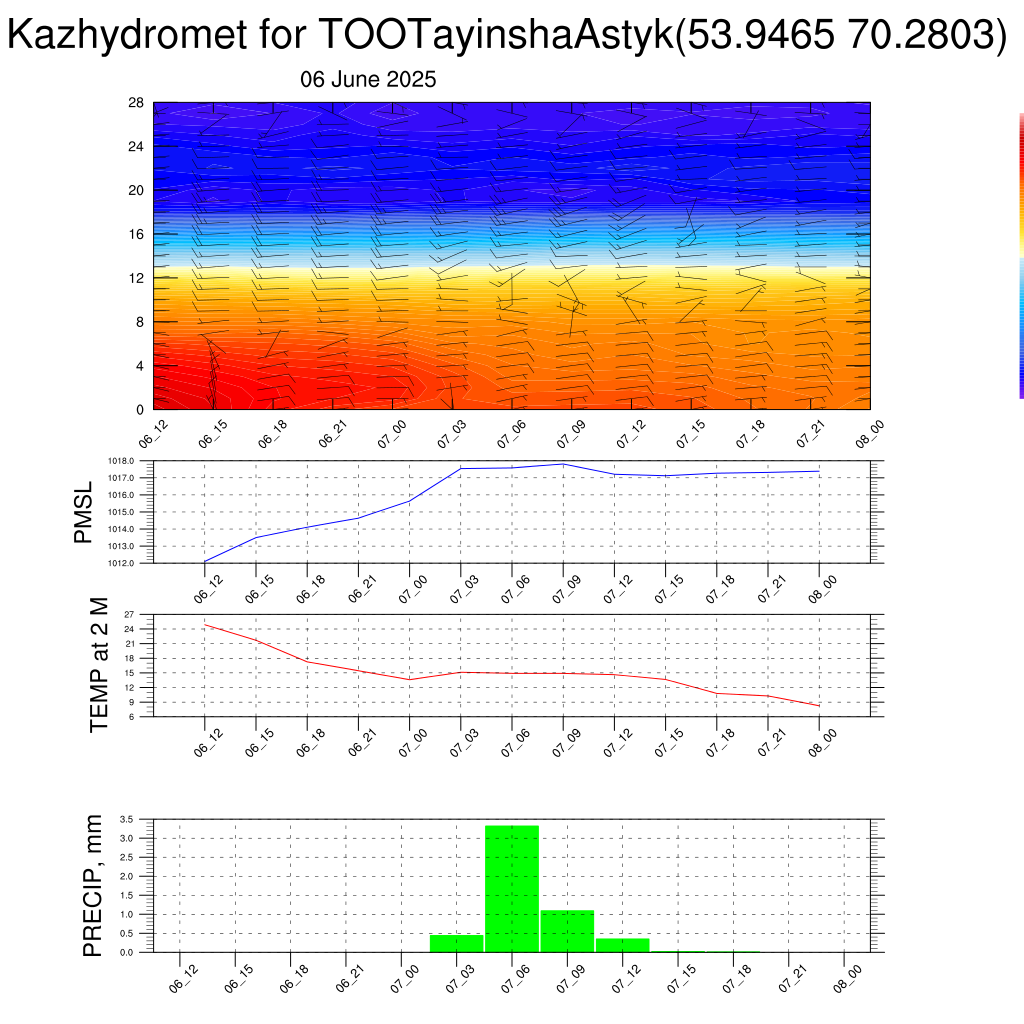Click the 0.0 value on PRECIP axis

pyautogui.click(x=127, y=952)
